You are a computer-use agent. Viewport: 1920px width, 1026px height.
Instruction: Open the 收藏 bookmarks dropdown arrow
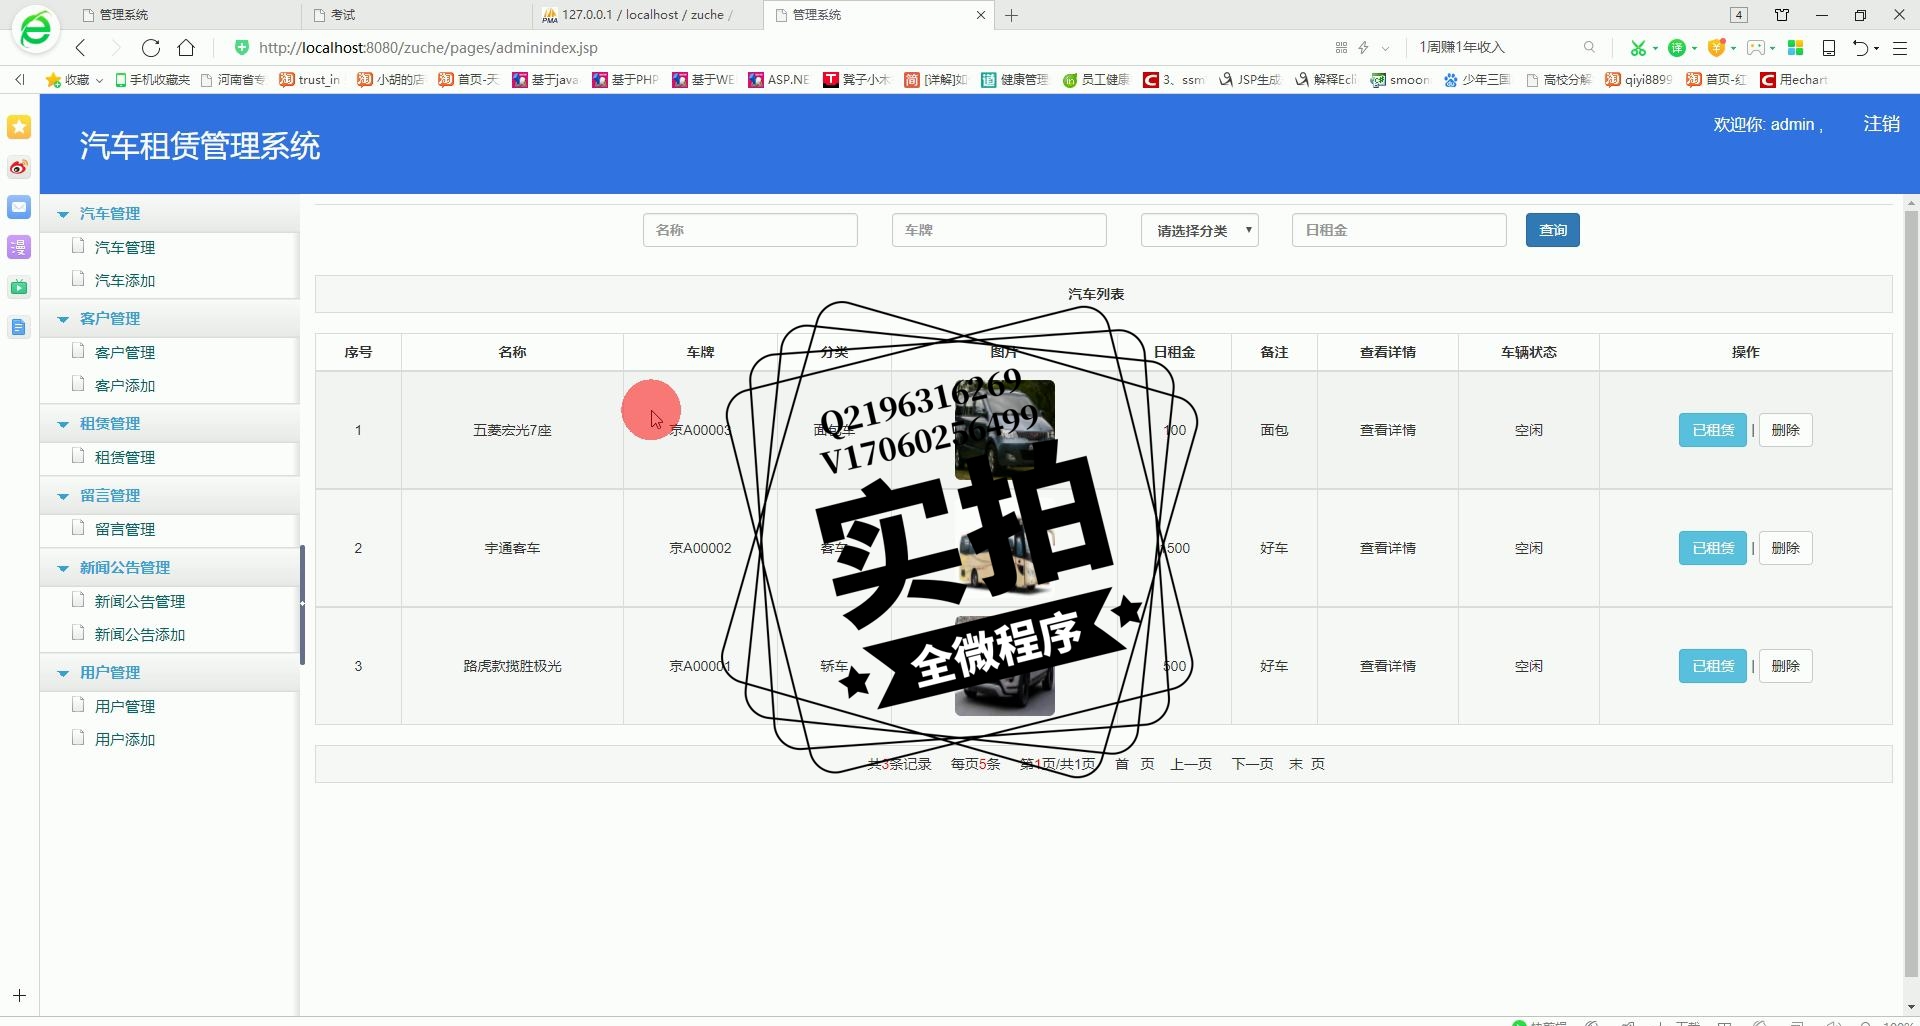click(x=99, y=80)
